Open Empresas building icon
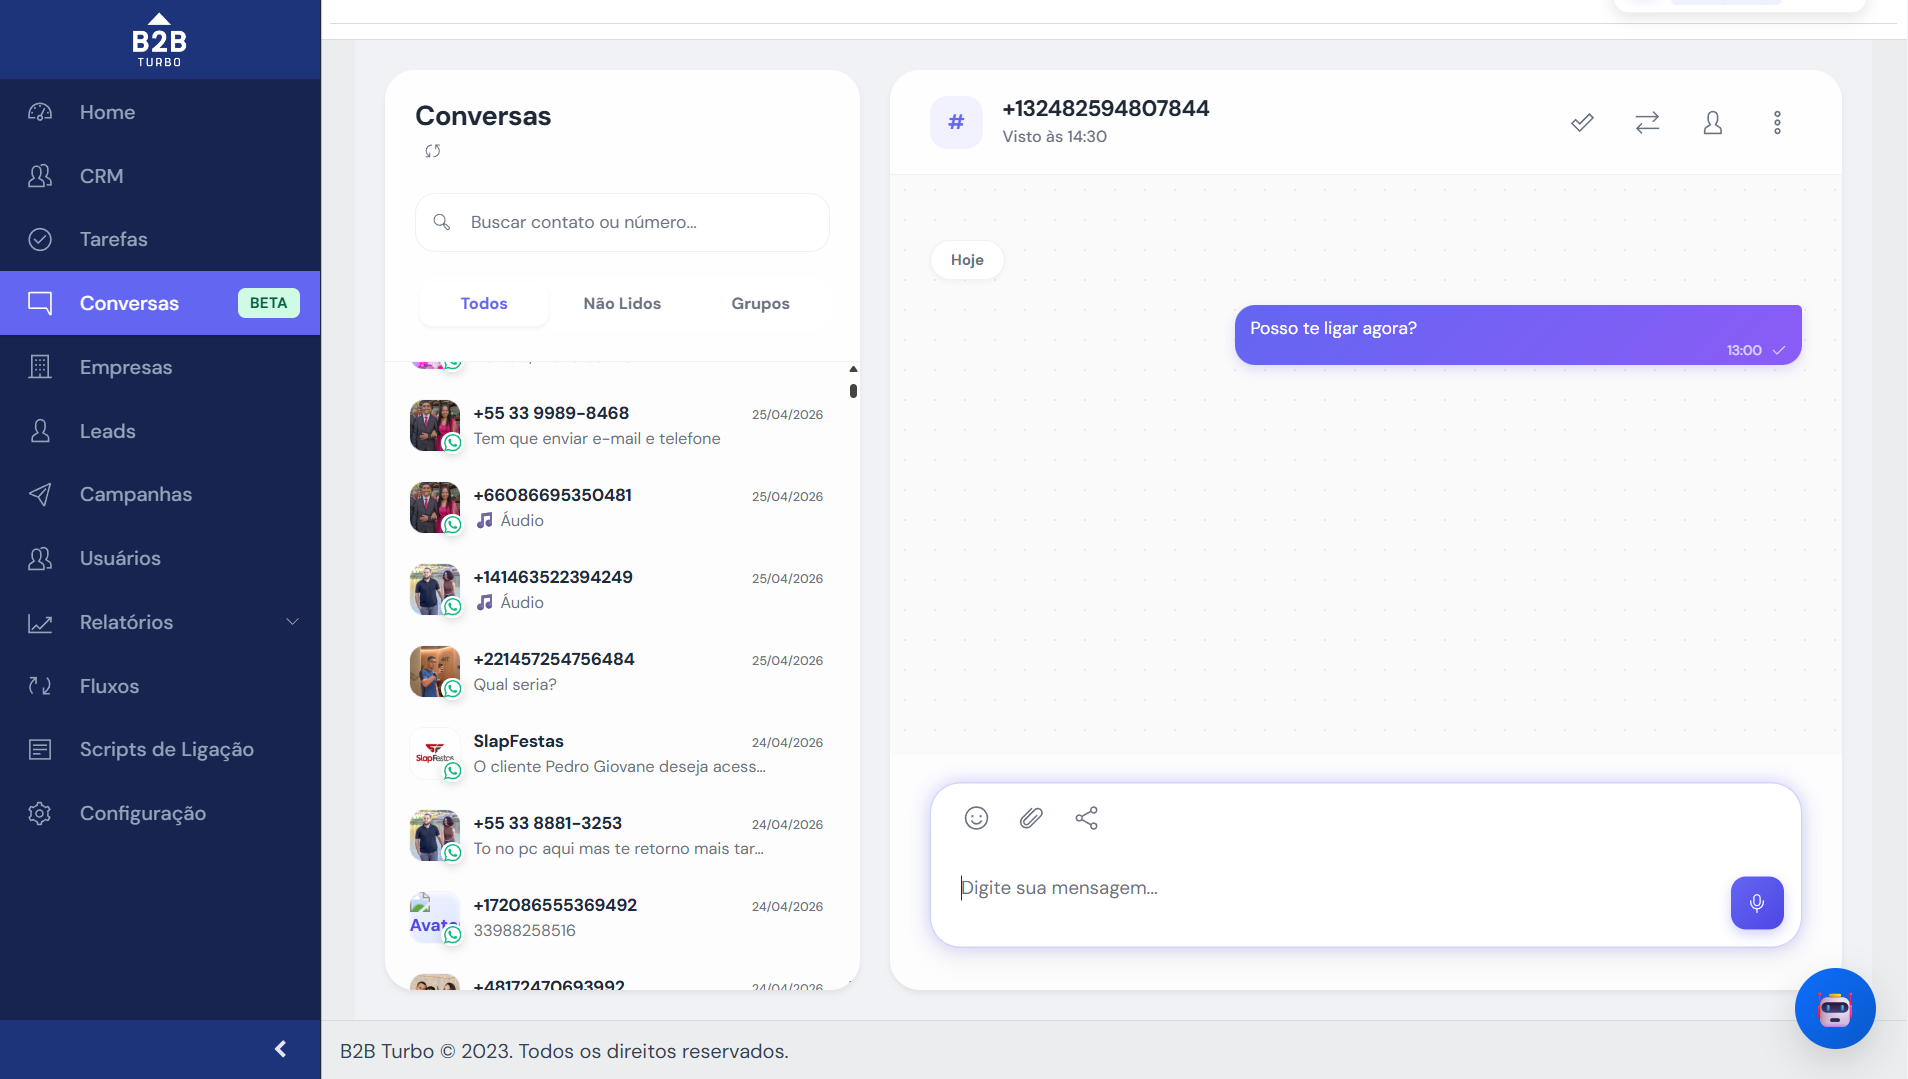The width and height of the screenshot is (1908, 1079). (x=40, y=367)
